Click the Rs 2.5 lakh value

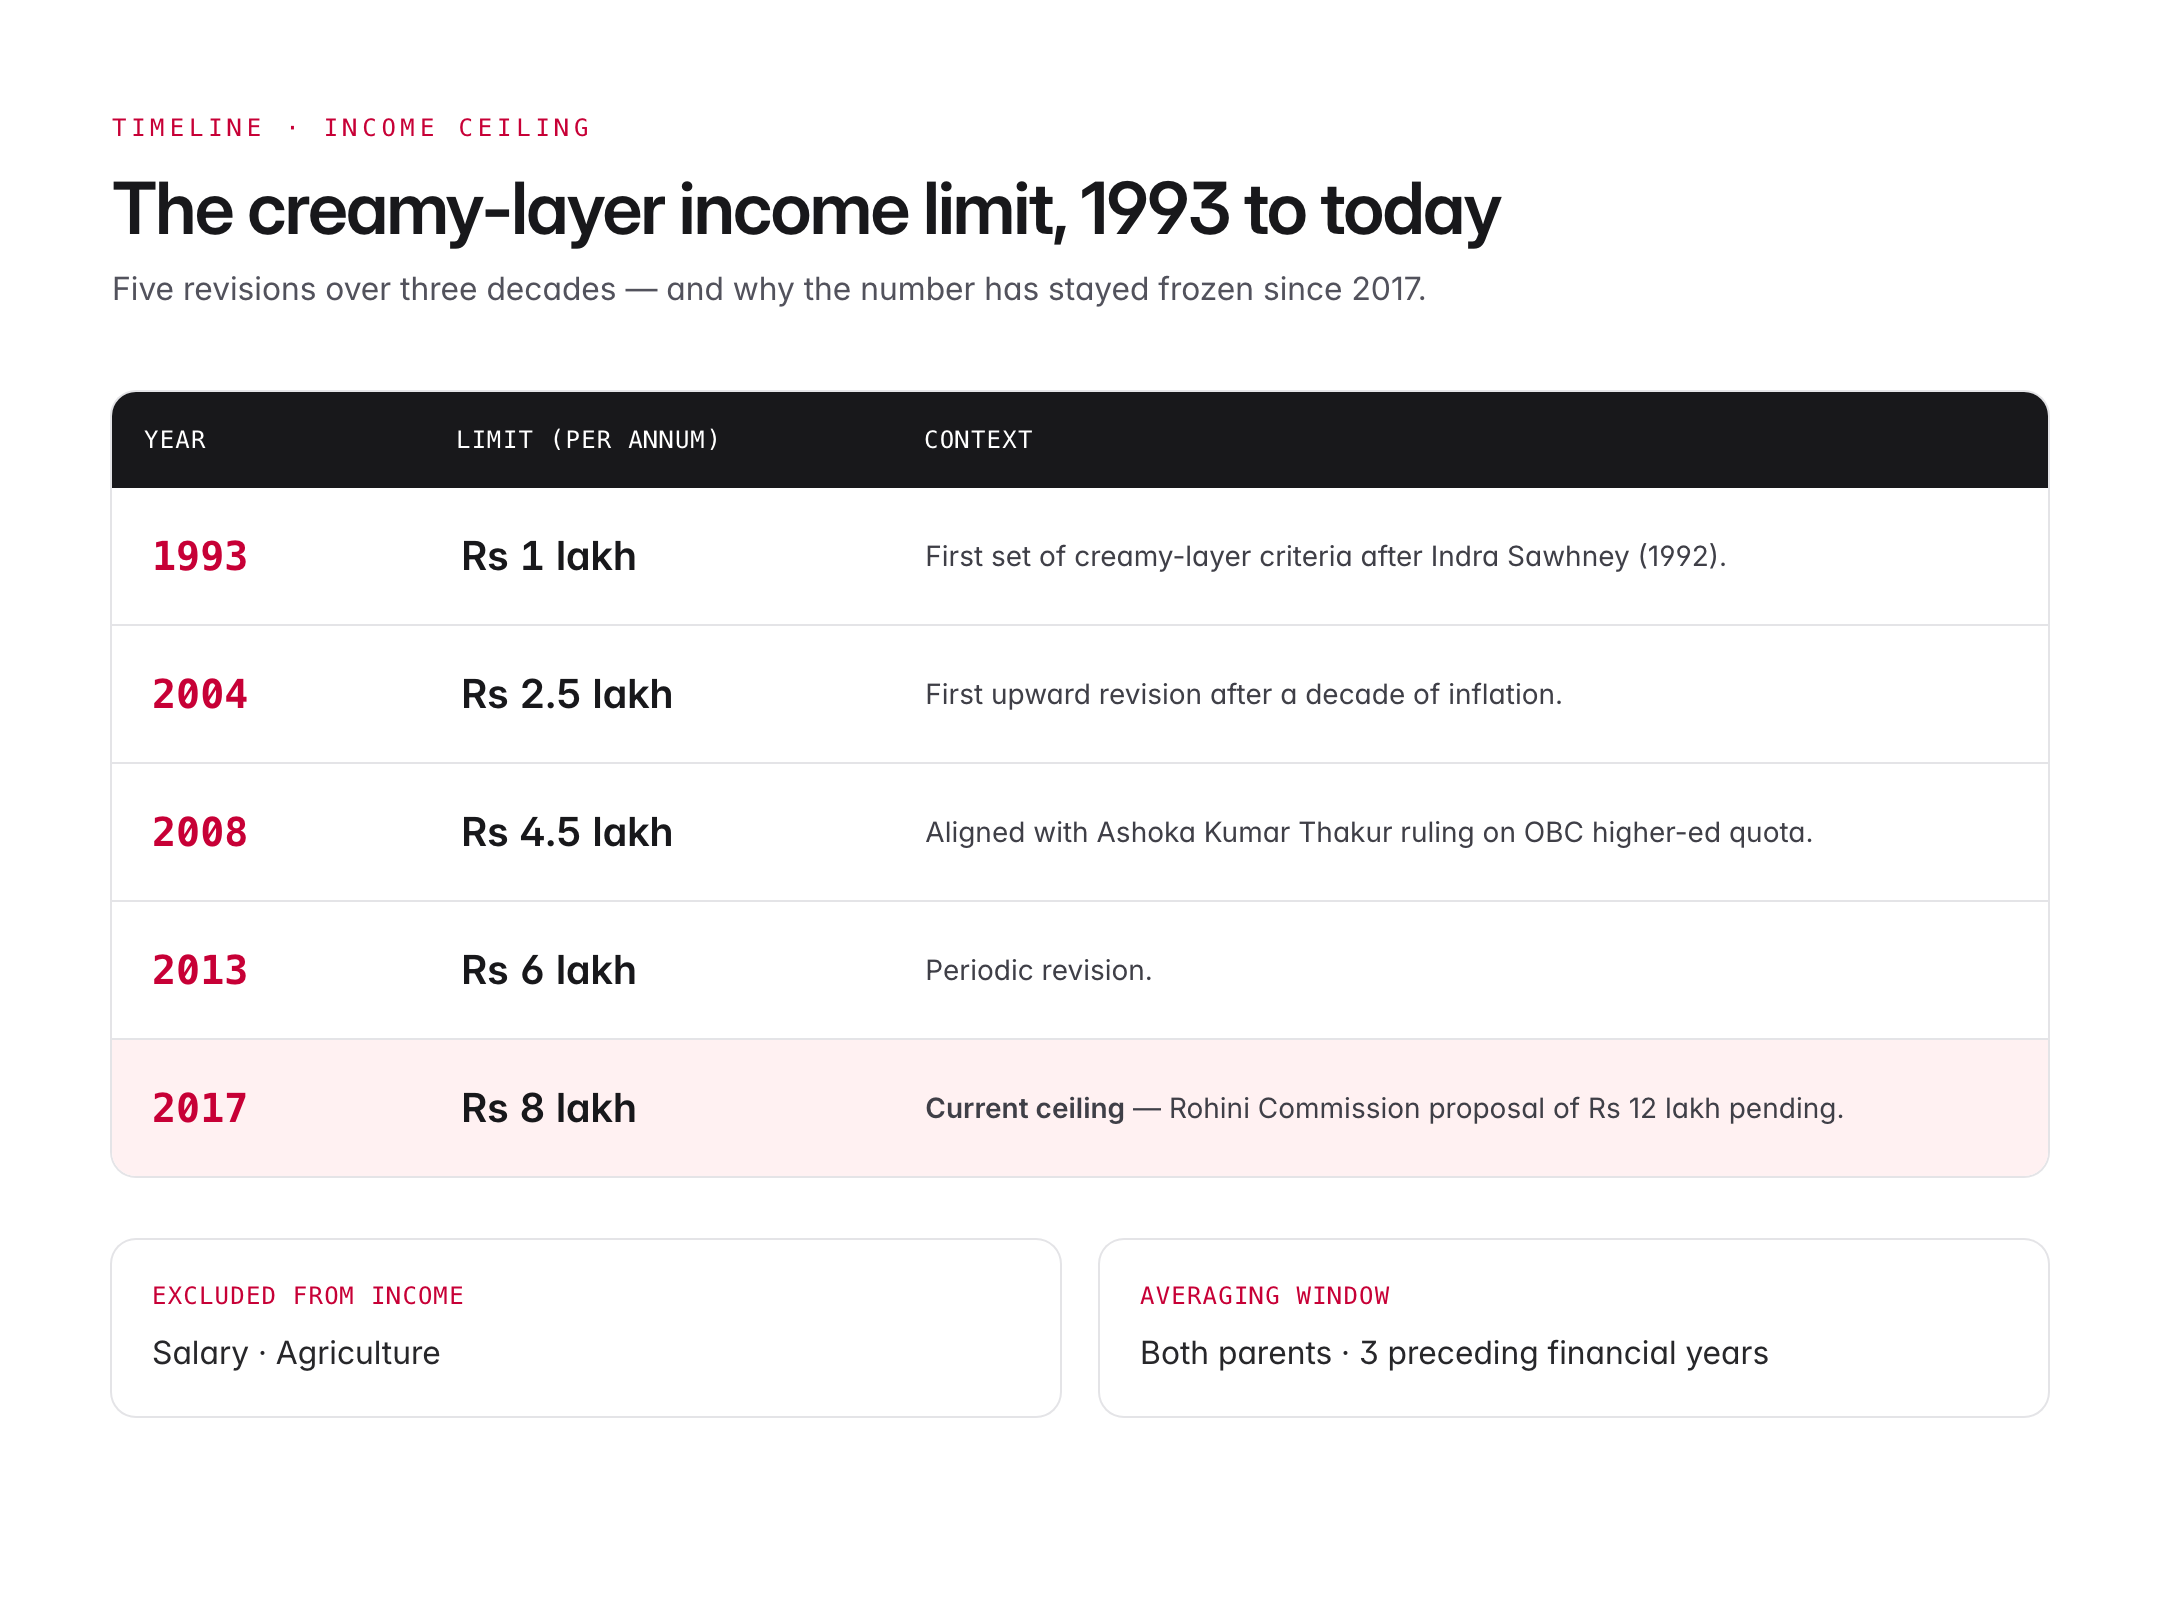click(567, 694)
